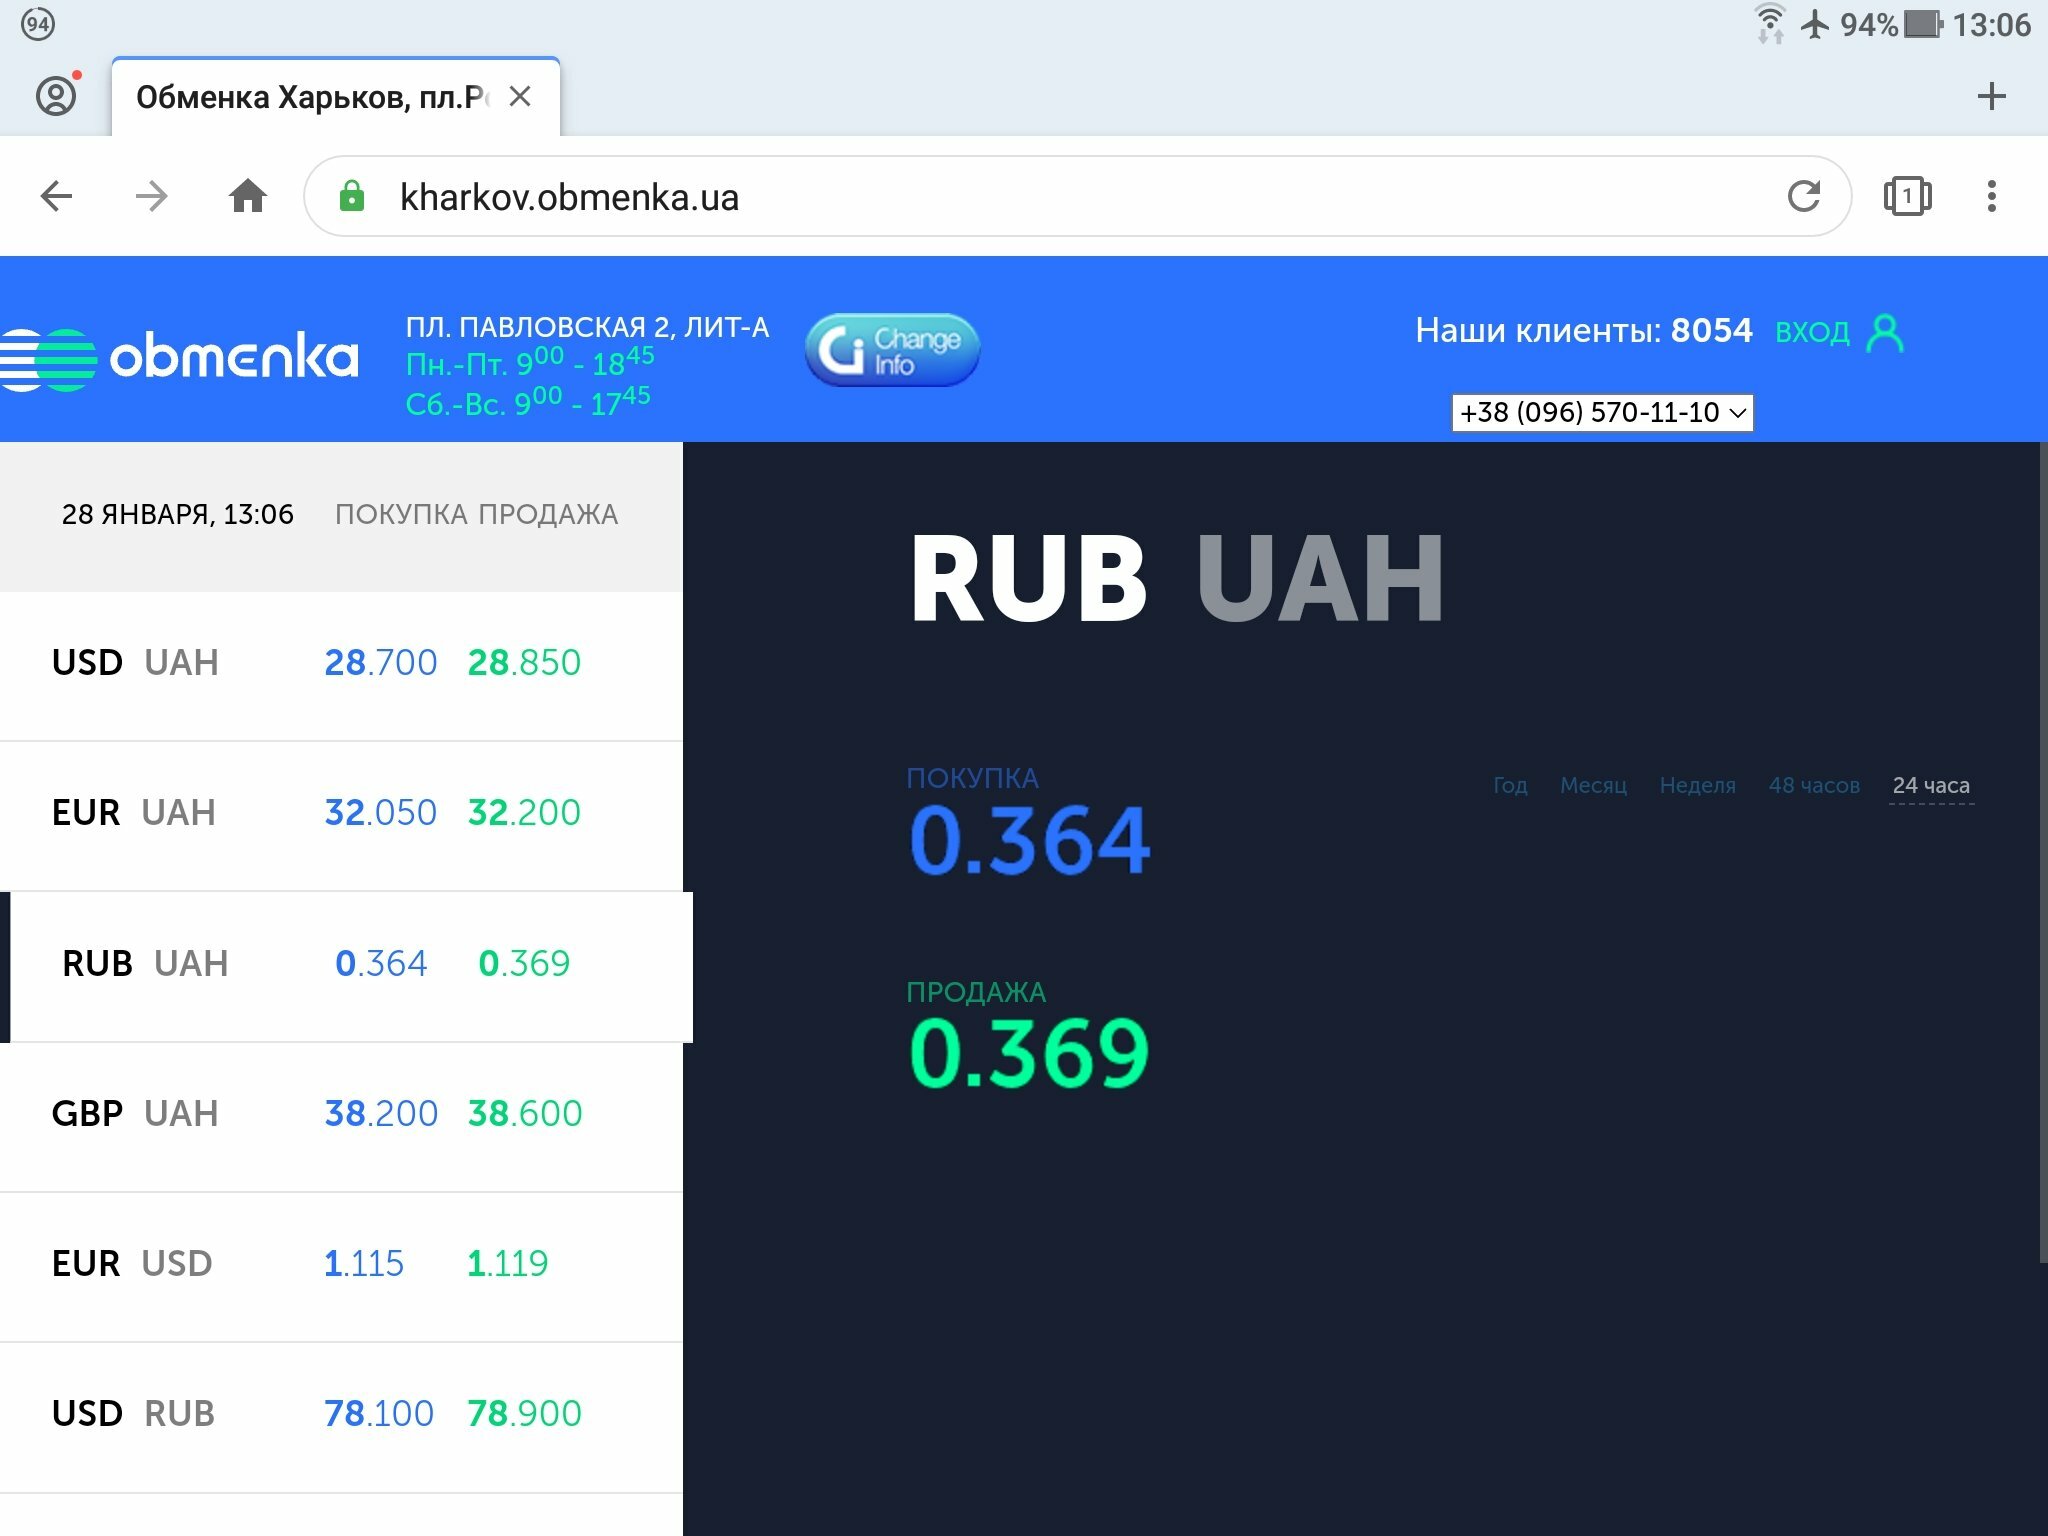Close the Обменка Харьков tab

point(520,97)
